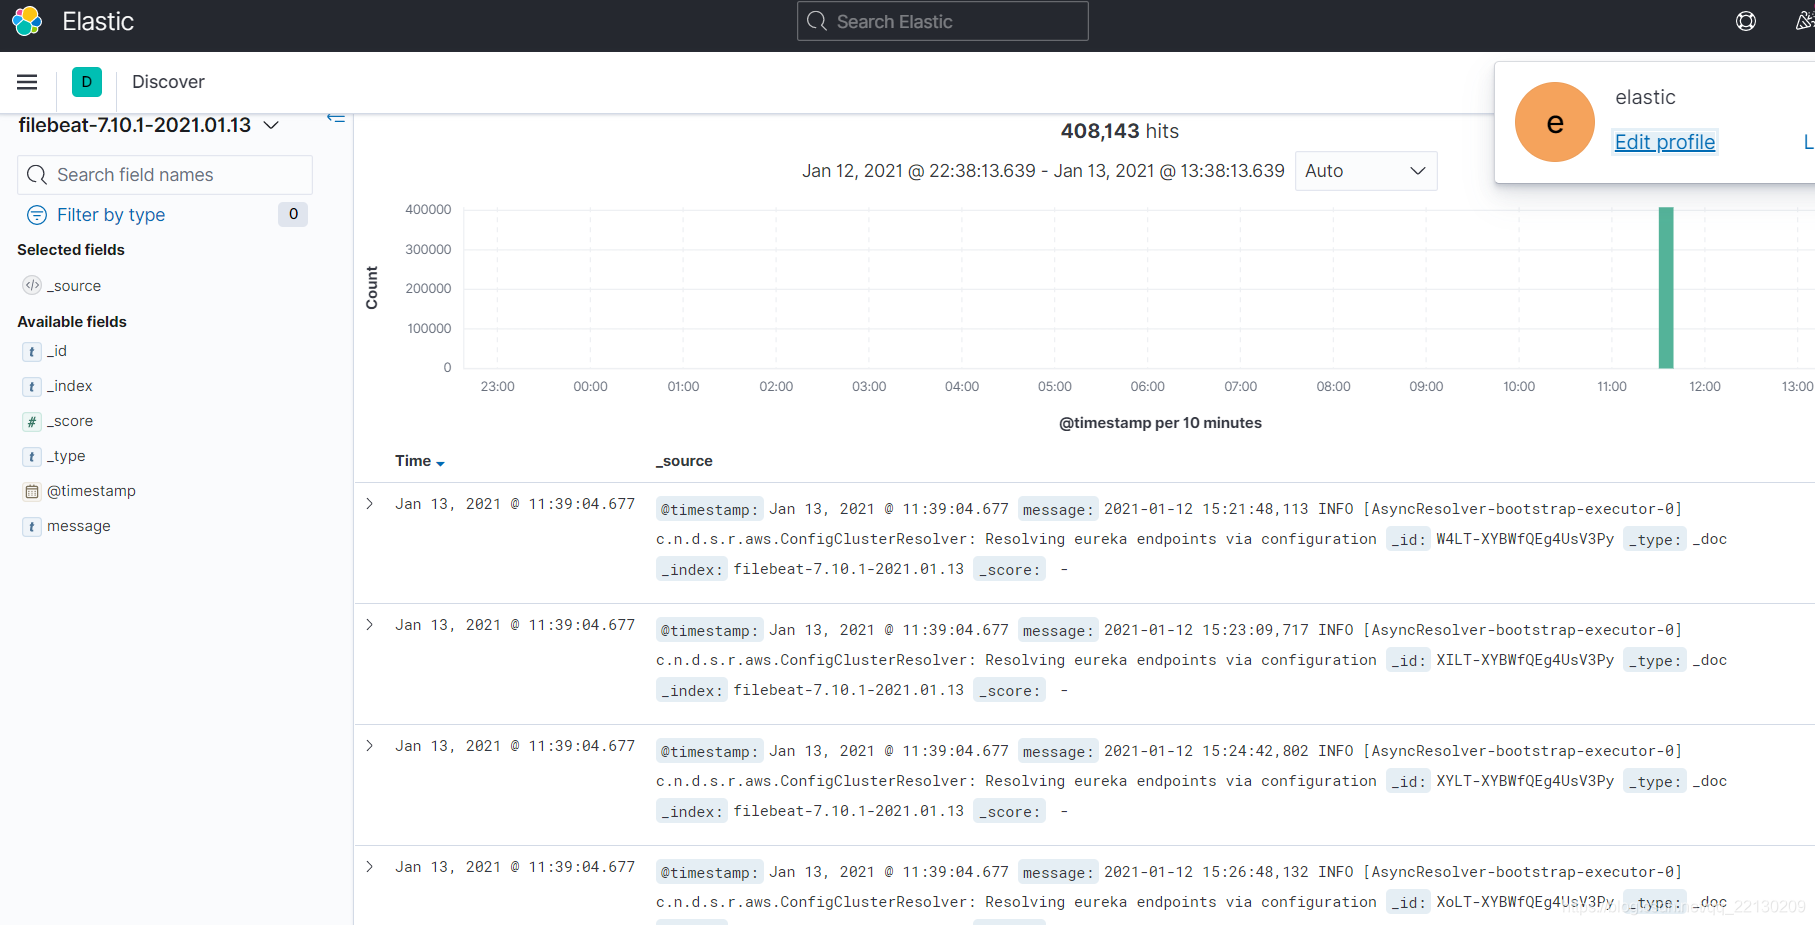This screenshot has width=1815, height=925.
Task: Click the message field type icon
Action: coord(32,526)
